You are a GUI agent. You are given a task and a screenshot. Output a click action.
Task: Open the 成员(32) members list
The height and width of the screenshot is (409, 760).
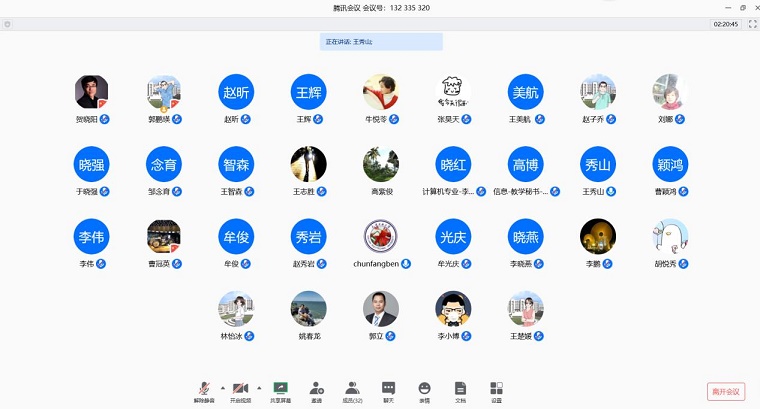[x=352, y=389]
